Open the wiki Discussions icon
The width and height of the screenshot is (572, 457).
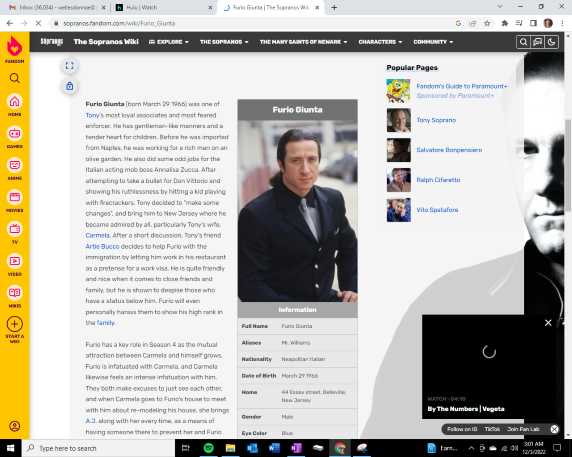pos(537,42)
